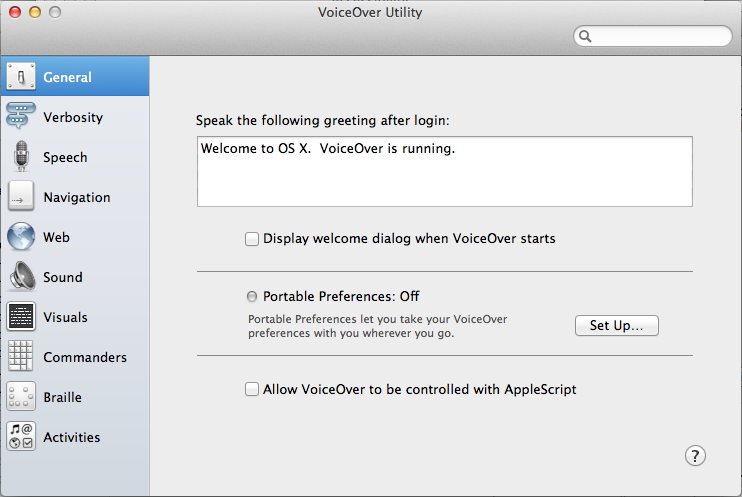Open Navigation via its arrow key icon

[x=21, y=196]
